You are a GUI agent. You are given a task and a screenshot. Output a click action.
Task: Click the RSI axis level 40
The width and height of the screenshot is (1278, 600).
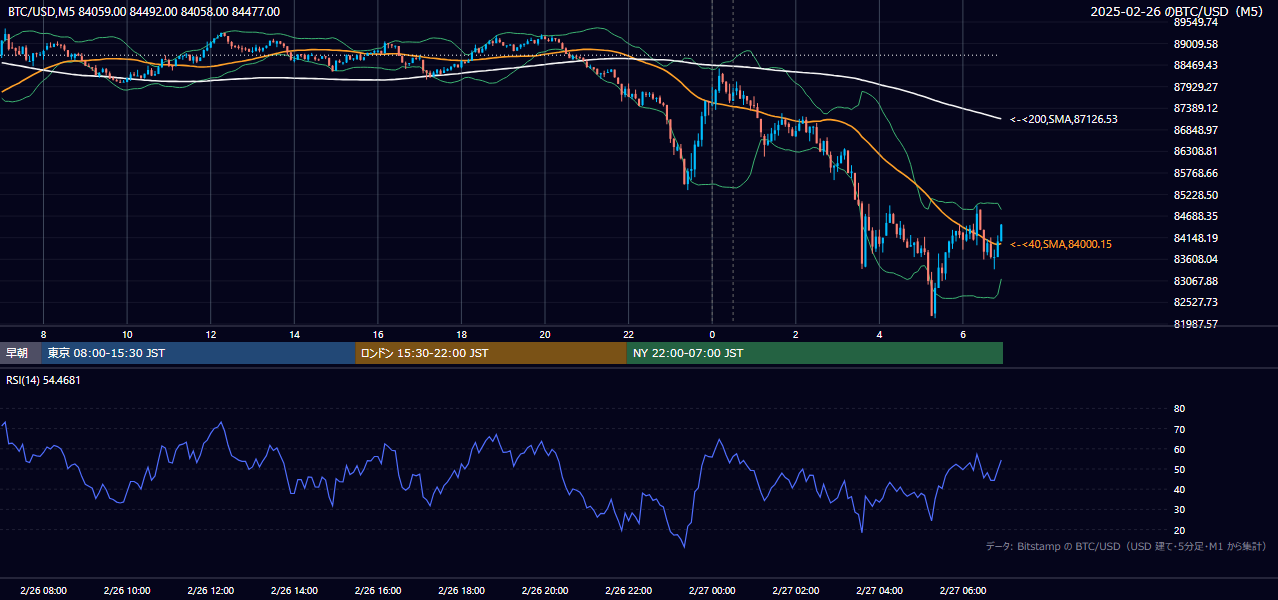(x=1179, y=489)
